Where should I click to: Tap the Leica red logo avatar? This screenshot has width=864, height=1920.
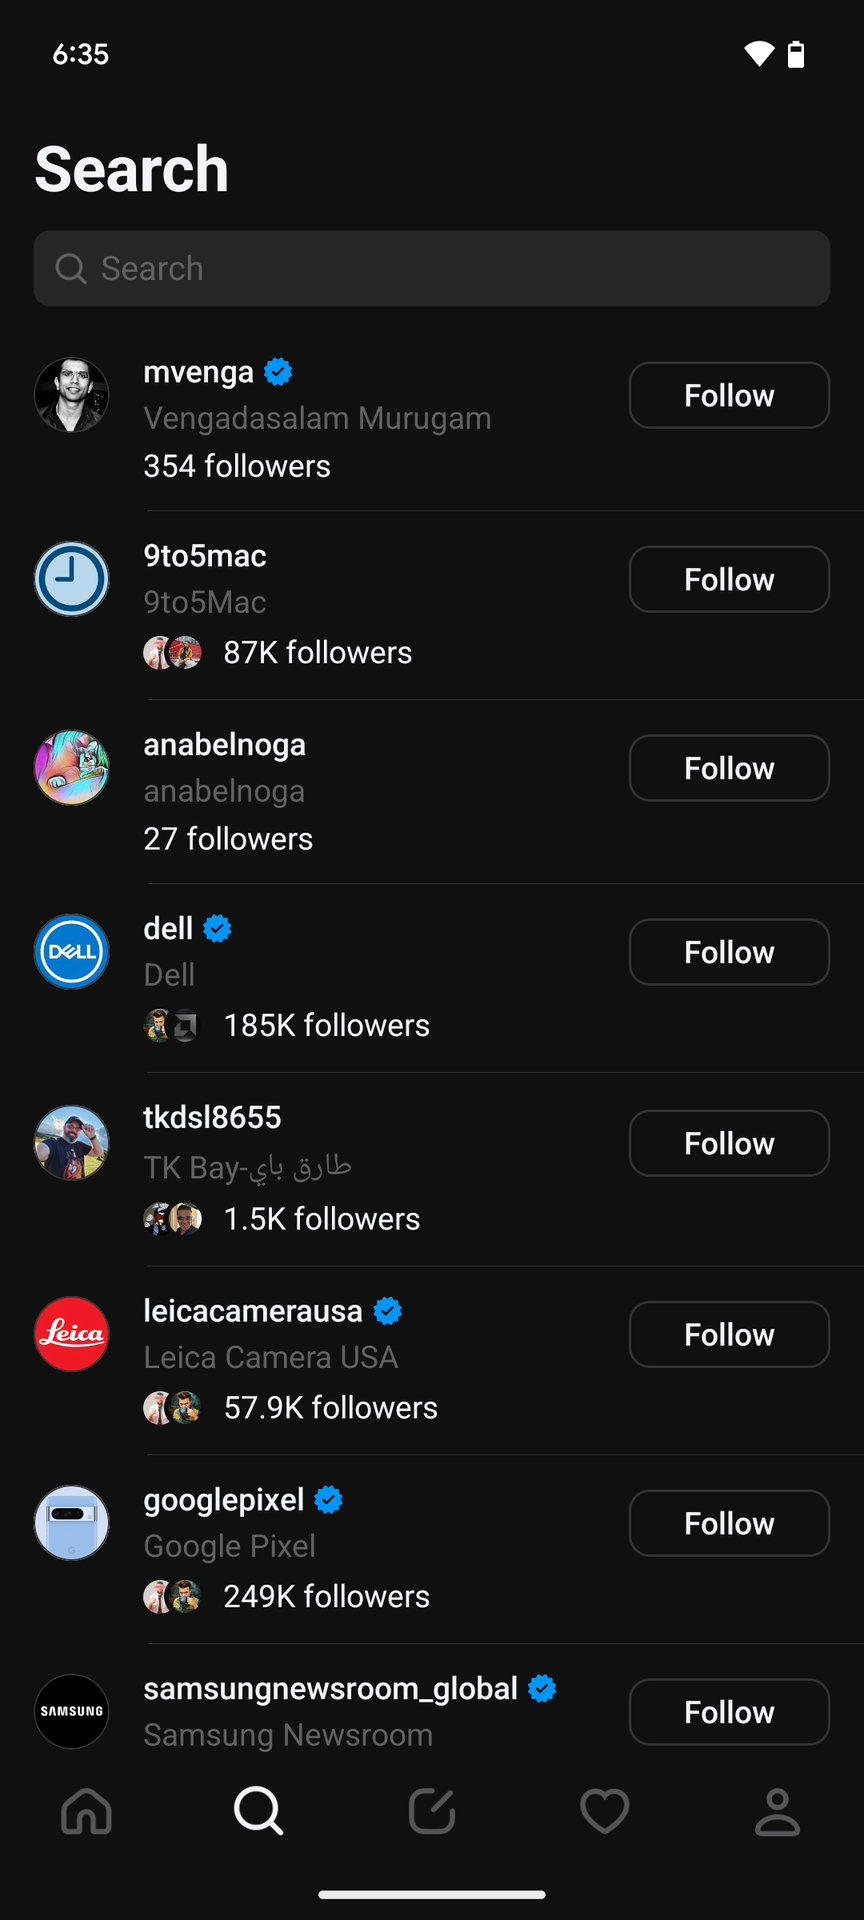pos(72,1334)
